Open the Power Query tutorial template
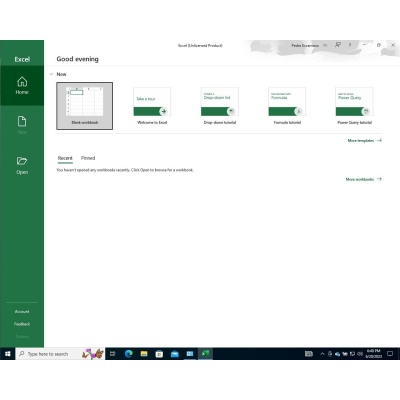The width and height of the screenshot is (400, 400). [354, 106]
